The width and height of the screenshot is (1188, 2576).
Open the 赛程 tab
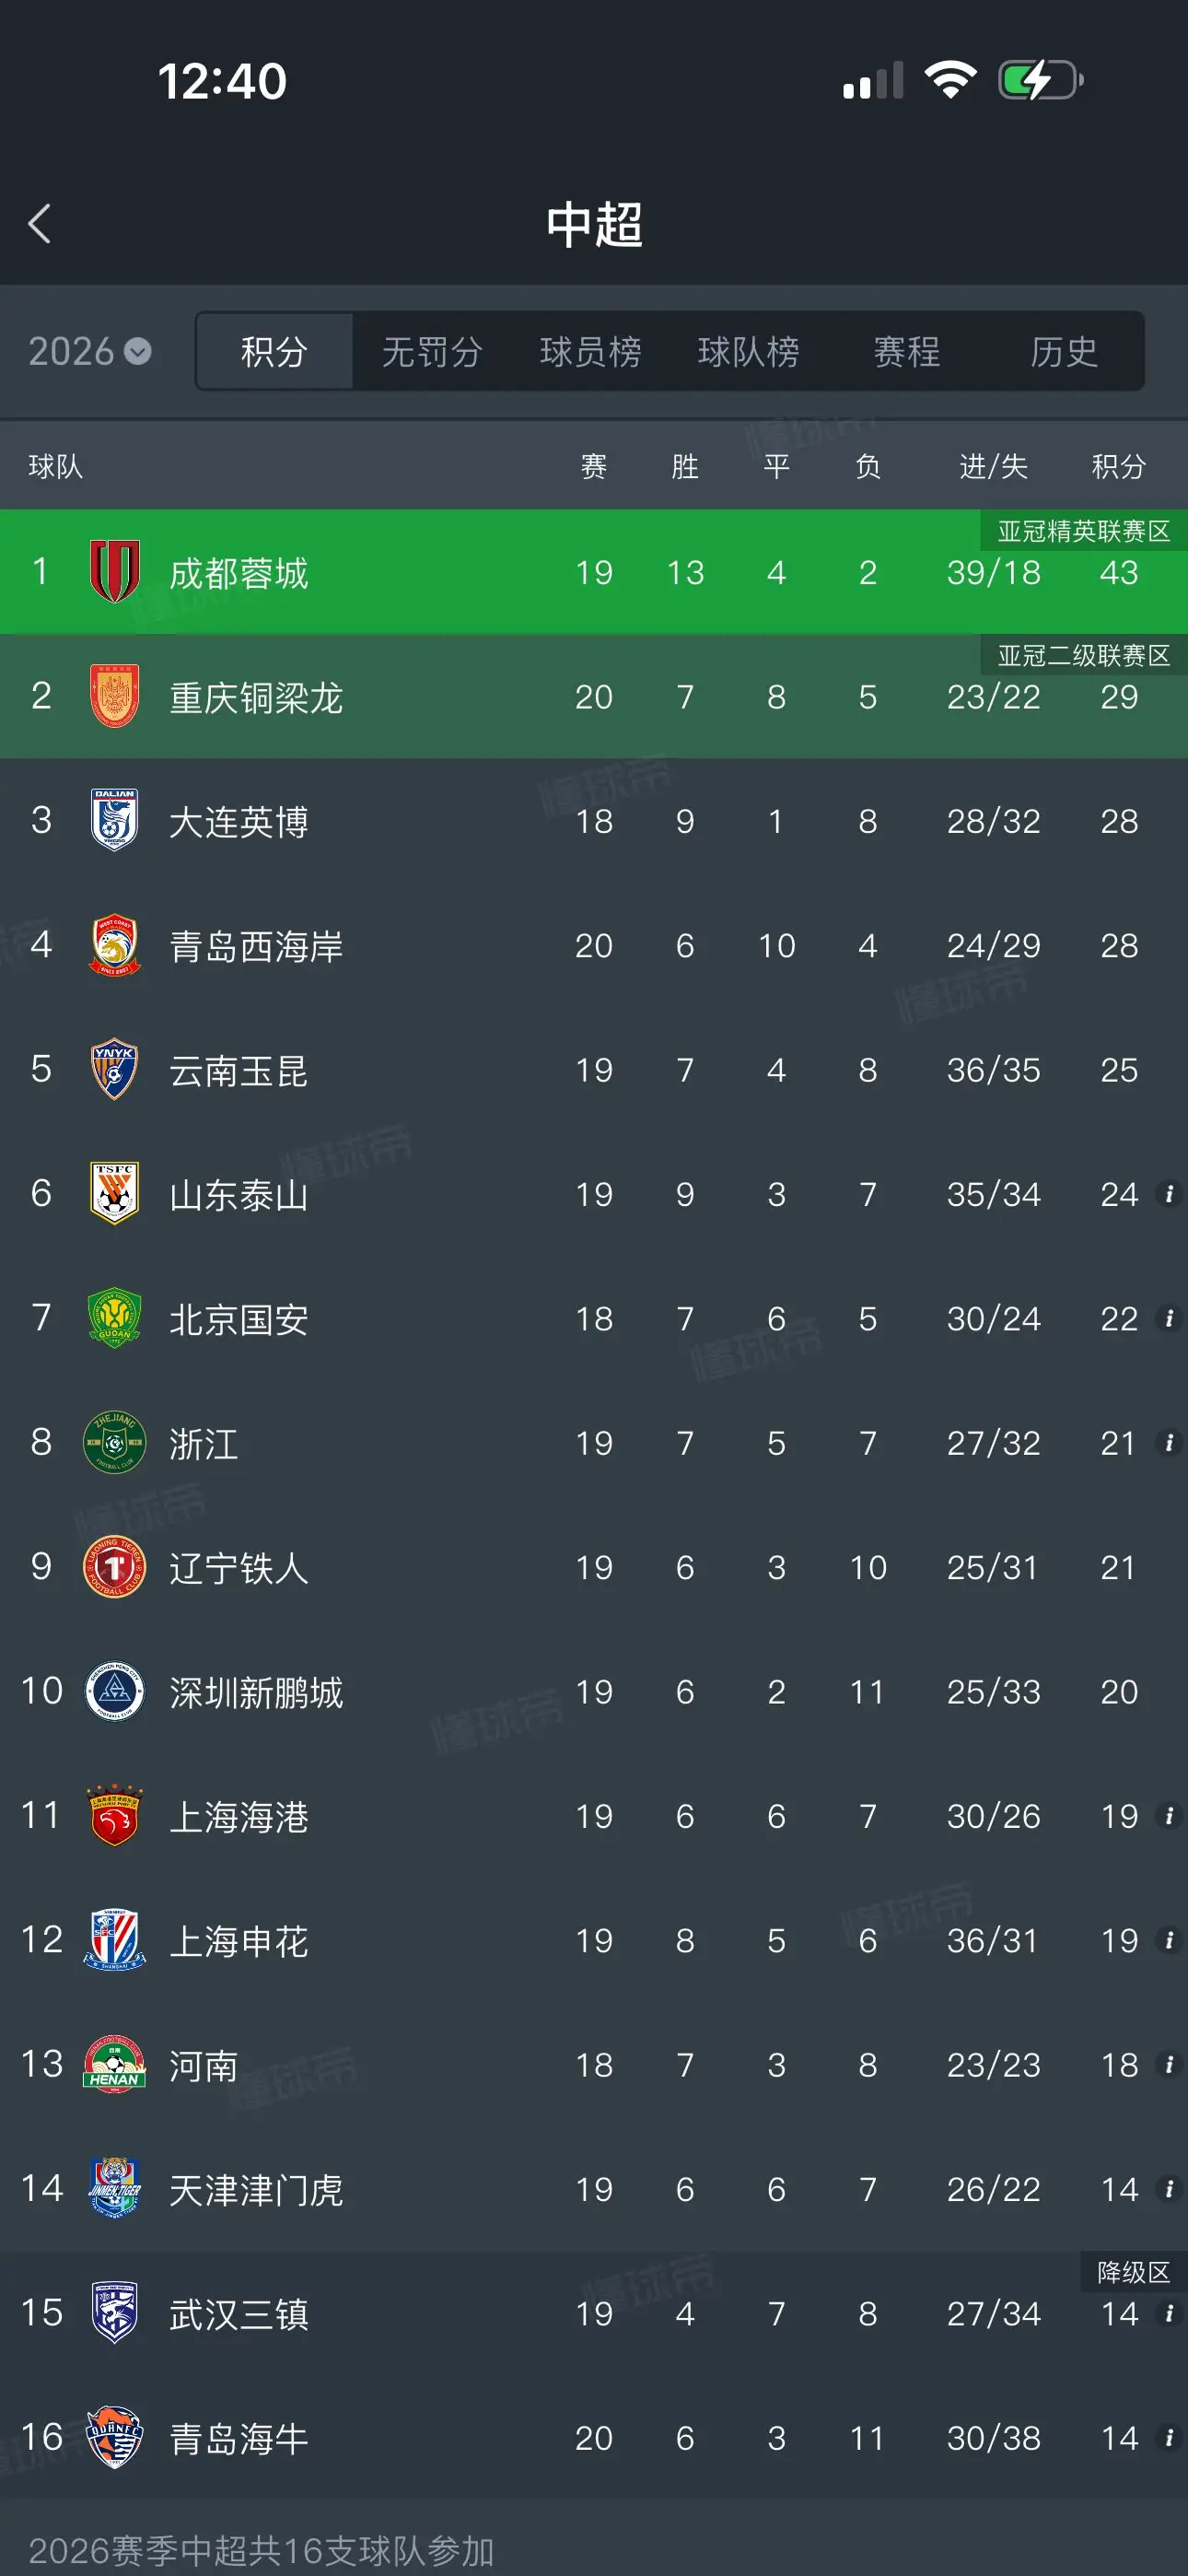906,351
